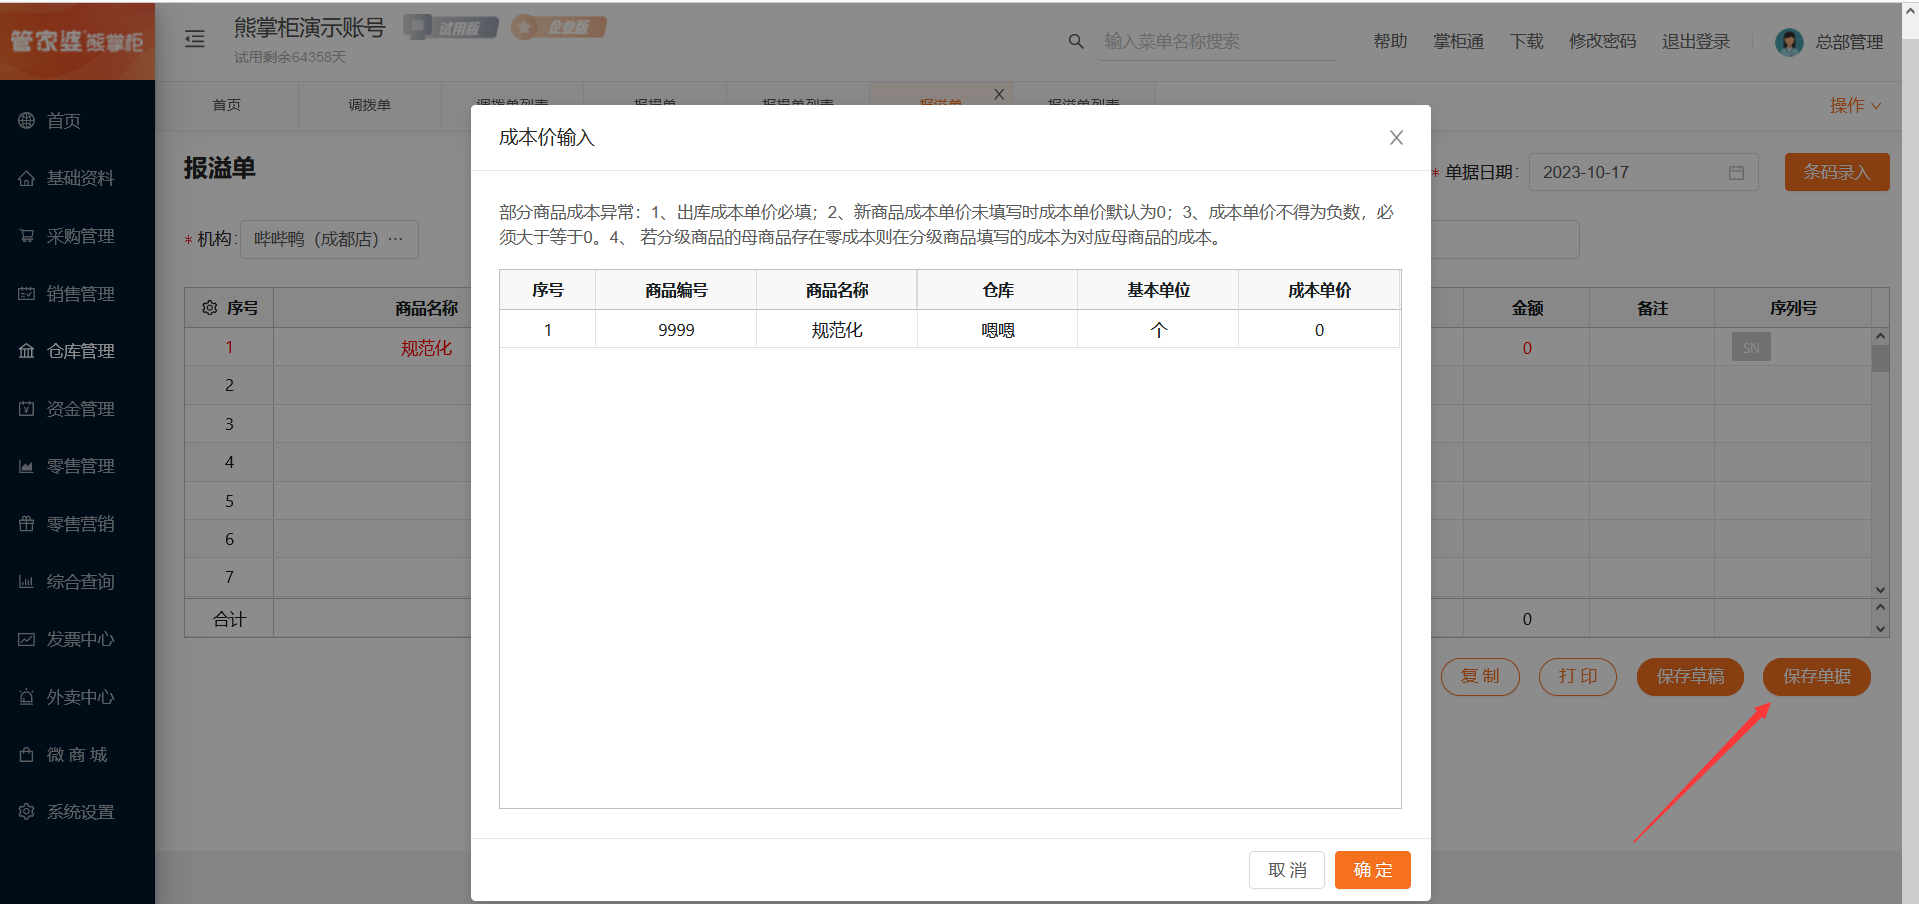1919x904 pixels.
Task: Click the 复制 button
Action: pos(1480,677)
